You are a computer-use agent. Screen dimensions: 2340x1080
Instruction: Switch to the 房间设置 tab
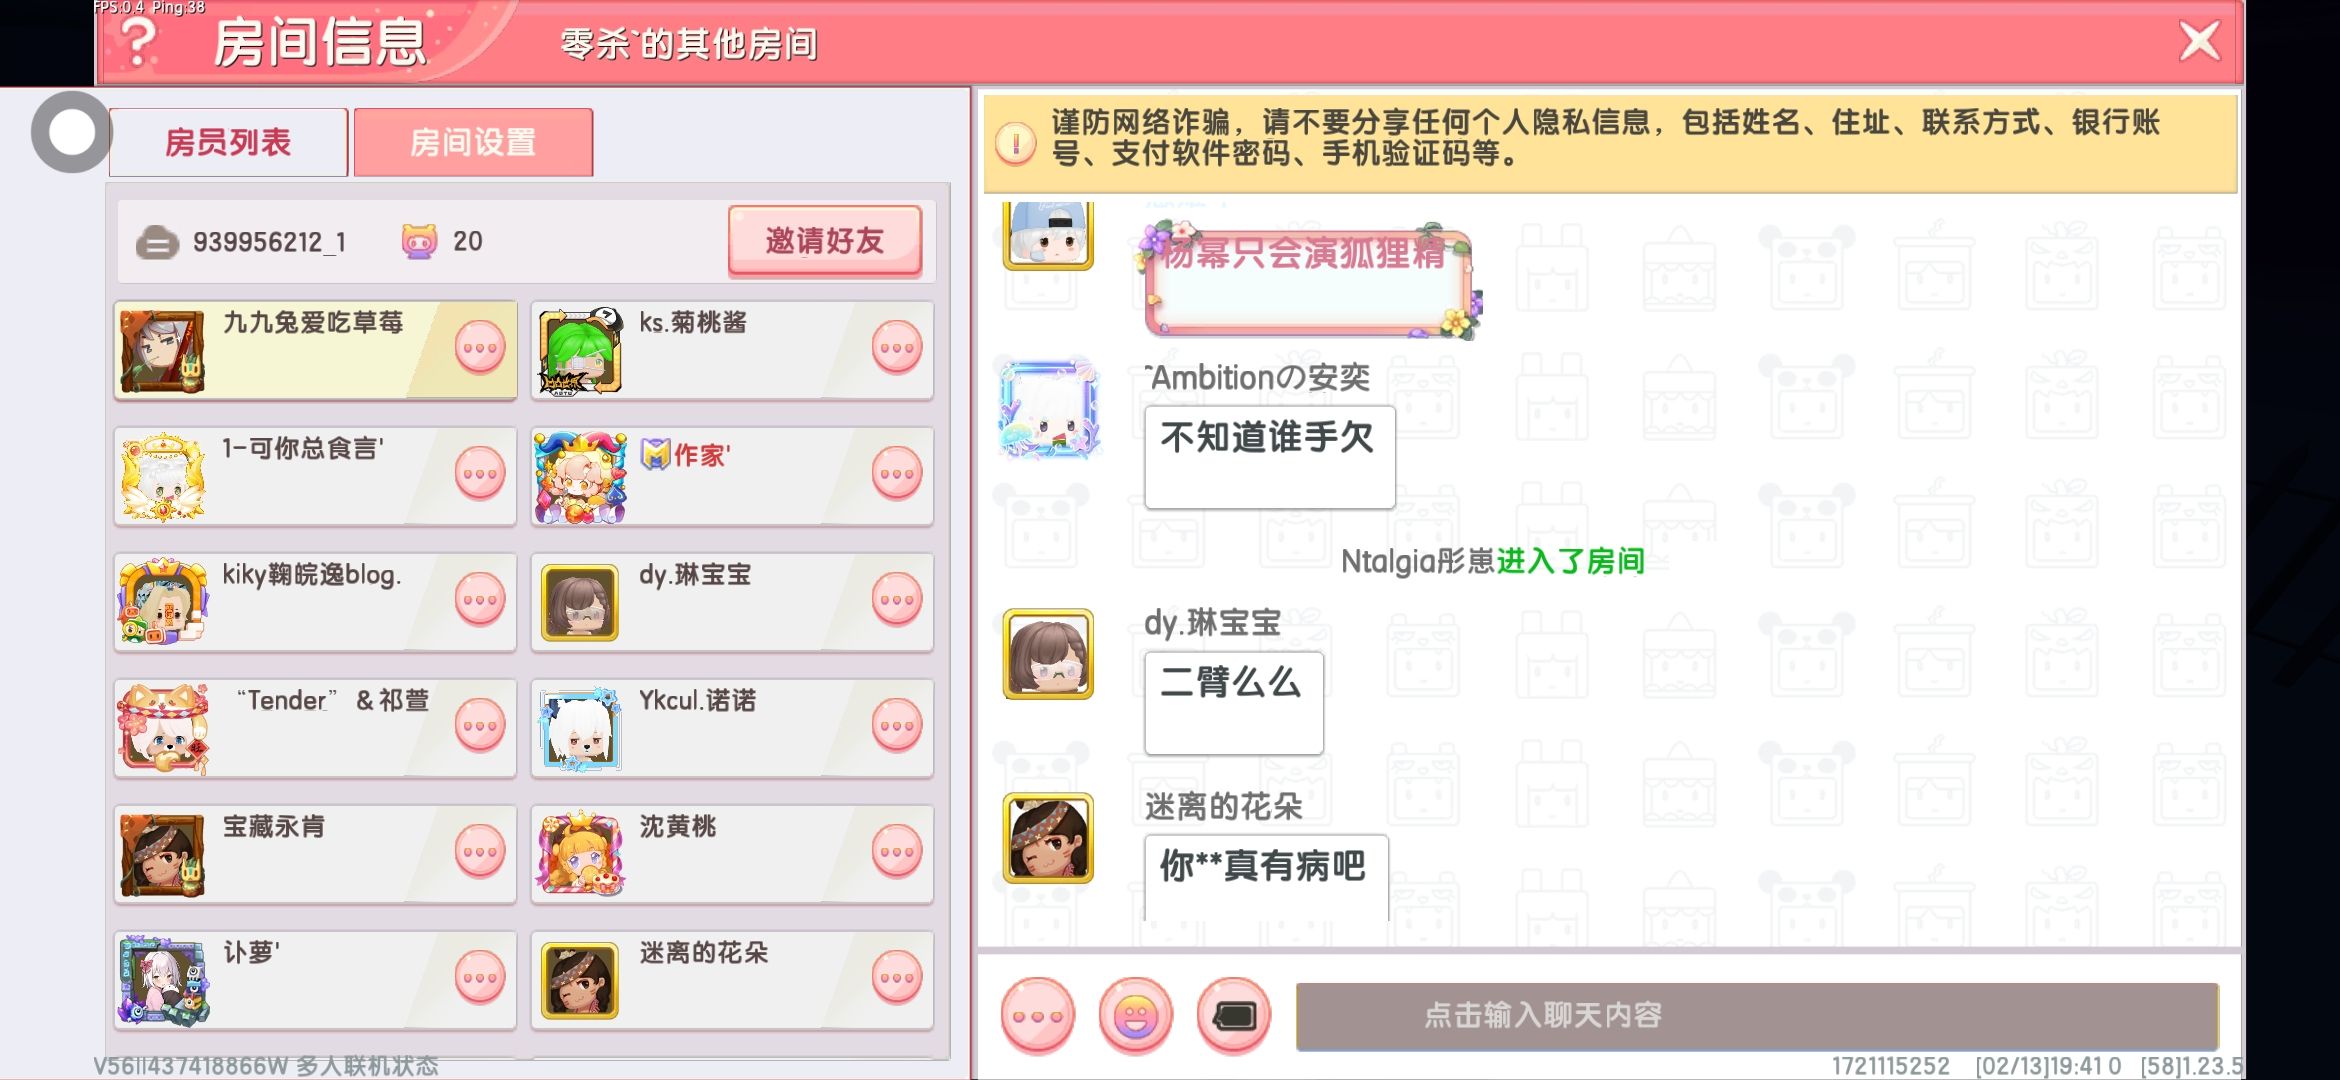(x=473, y=142)
